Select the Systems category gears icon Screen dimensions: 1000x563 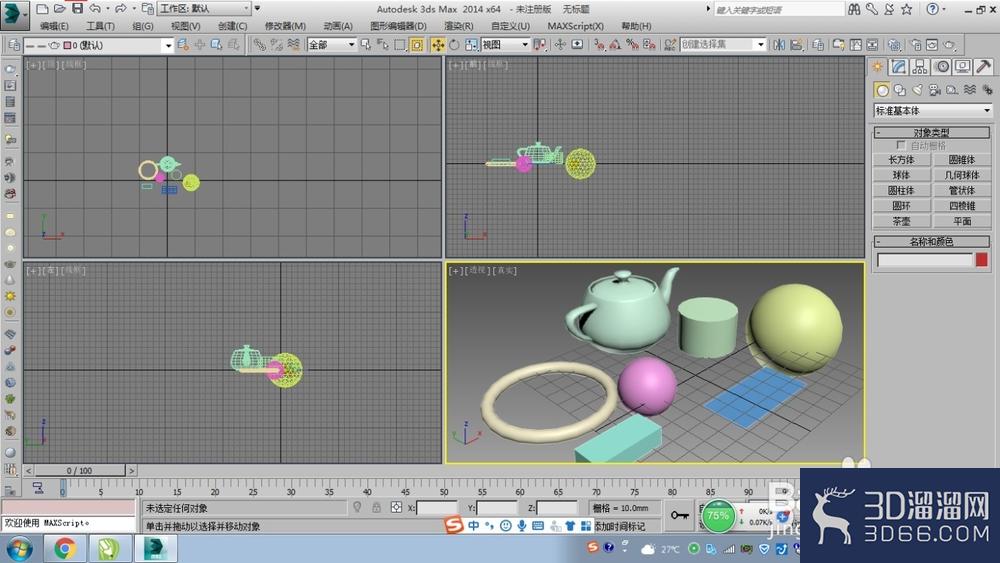(x=987, y=90)
